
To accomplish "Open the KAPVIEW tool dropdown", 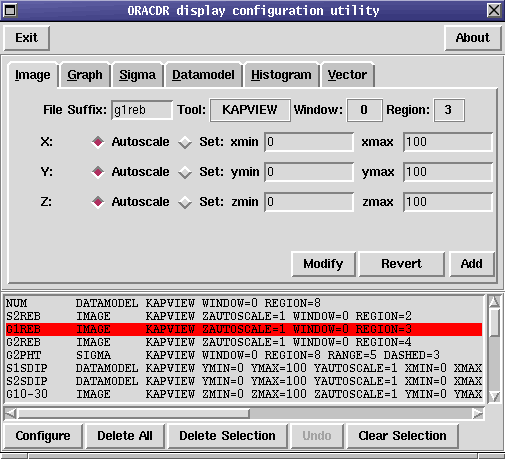I will click(x=250, y=110).
